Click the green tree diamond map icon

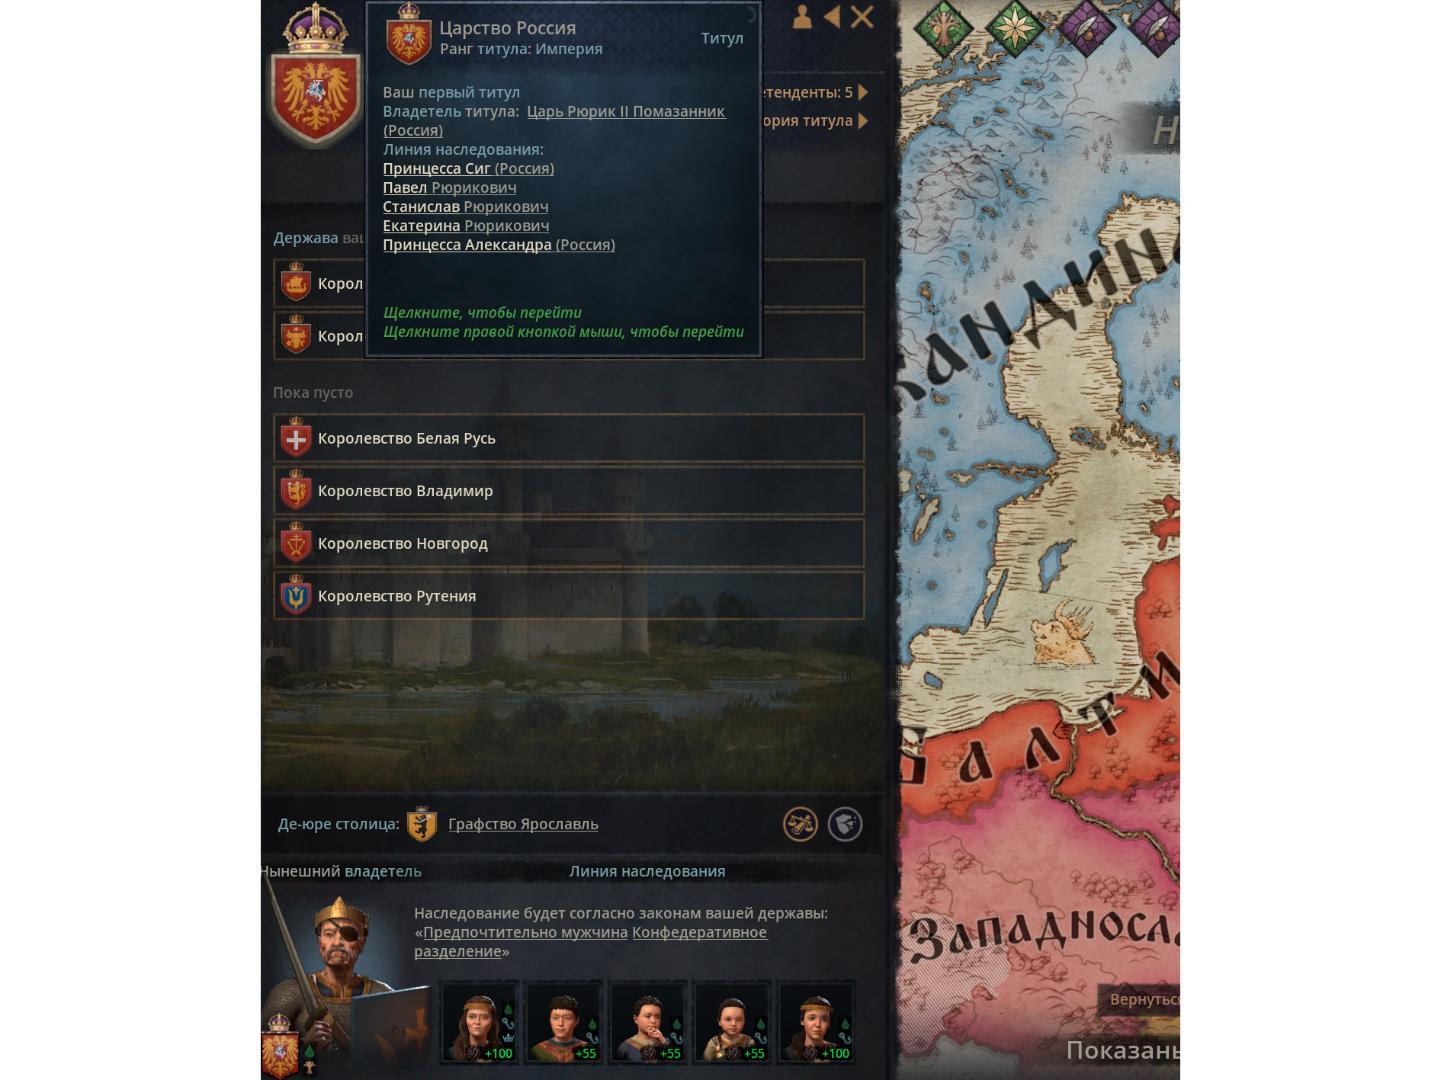click(x=942, y=27)
